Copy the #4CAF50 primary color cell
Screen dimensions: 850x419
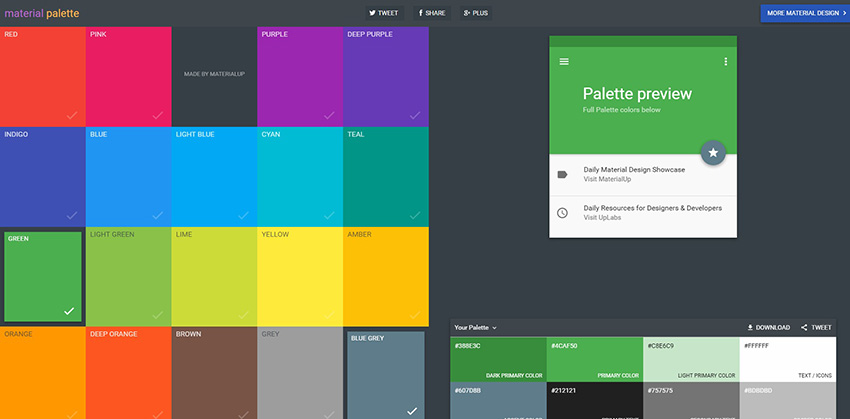pos(594,360)
